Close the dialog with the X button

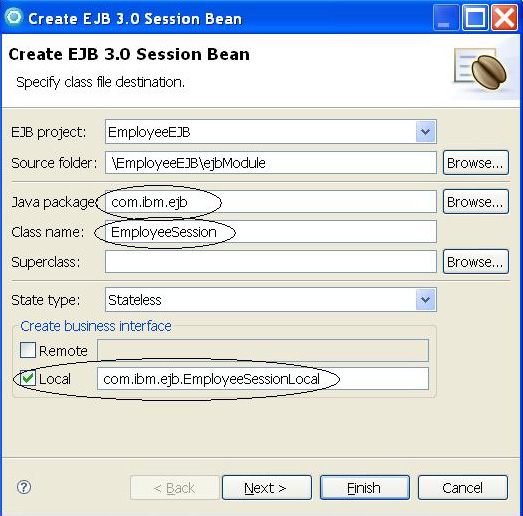(x=505, y=18)
